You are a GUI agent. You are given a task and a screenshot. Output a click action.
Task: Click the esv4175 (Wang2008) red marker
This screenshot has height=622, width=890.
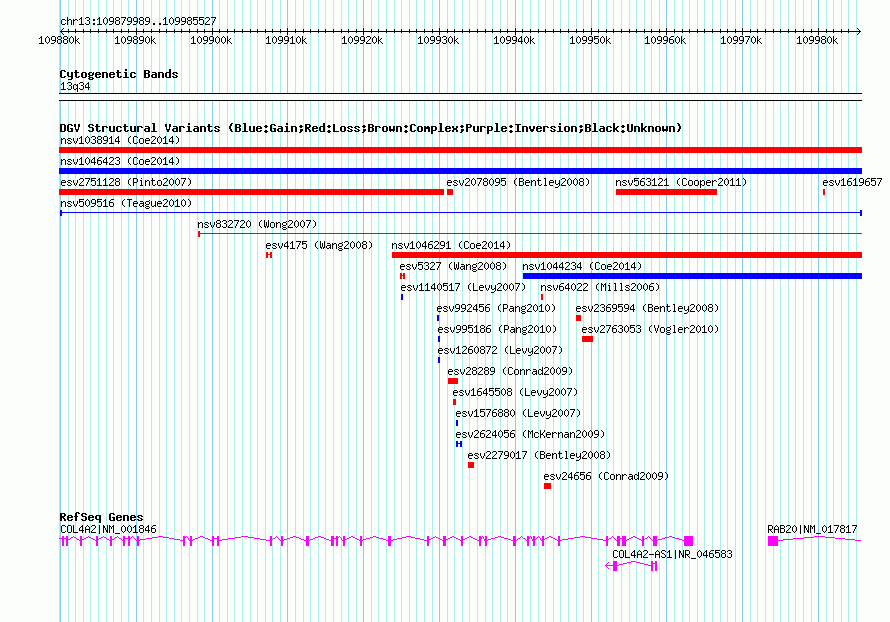tap(269, 255)
